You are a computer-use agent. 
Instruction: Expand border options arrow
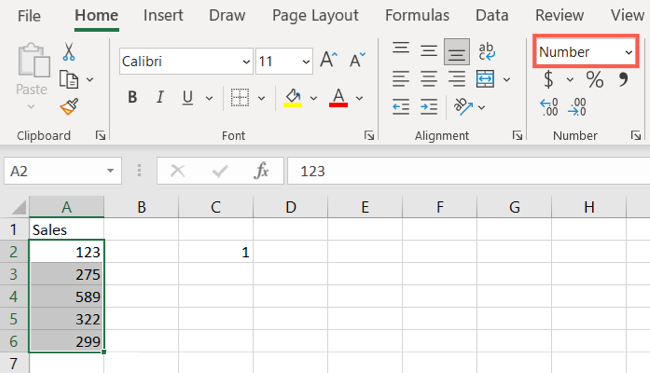[x=262, y=98]
